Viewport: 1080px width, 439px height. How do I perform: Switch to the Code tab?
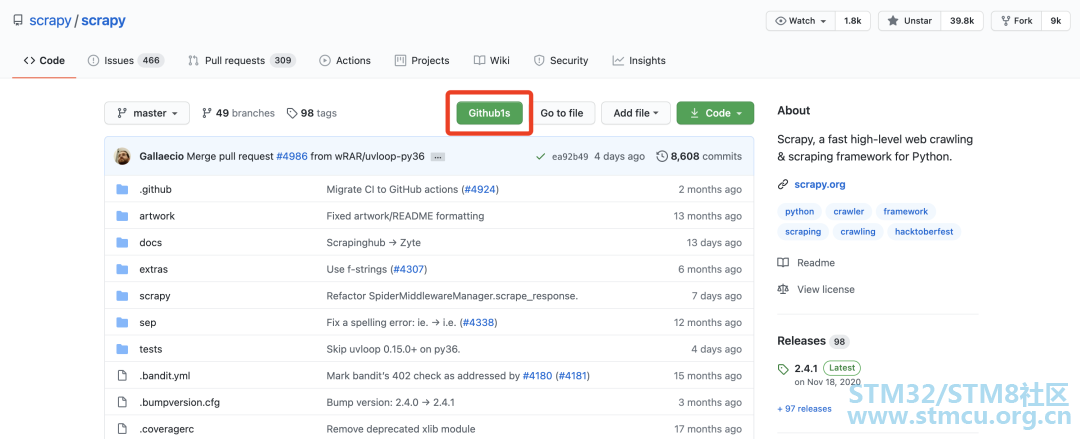44,61
